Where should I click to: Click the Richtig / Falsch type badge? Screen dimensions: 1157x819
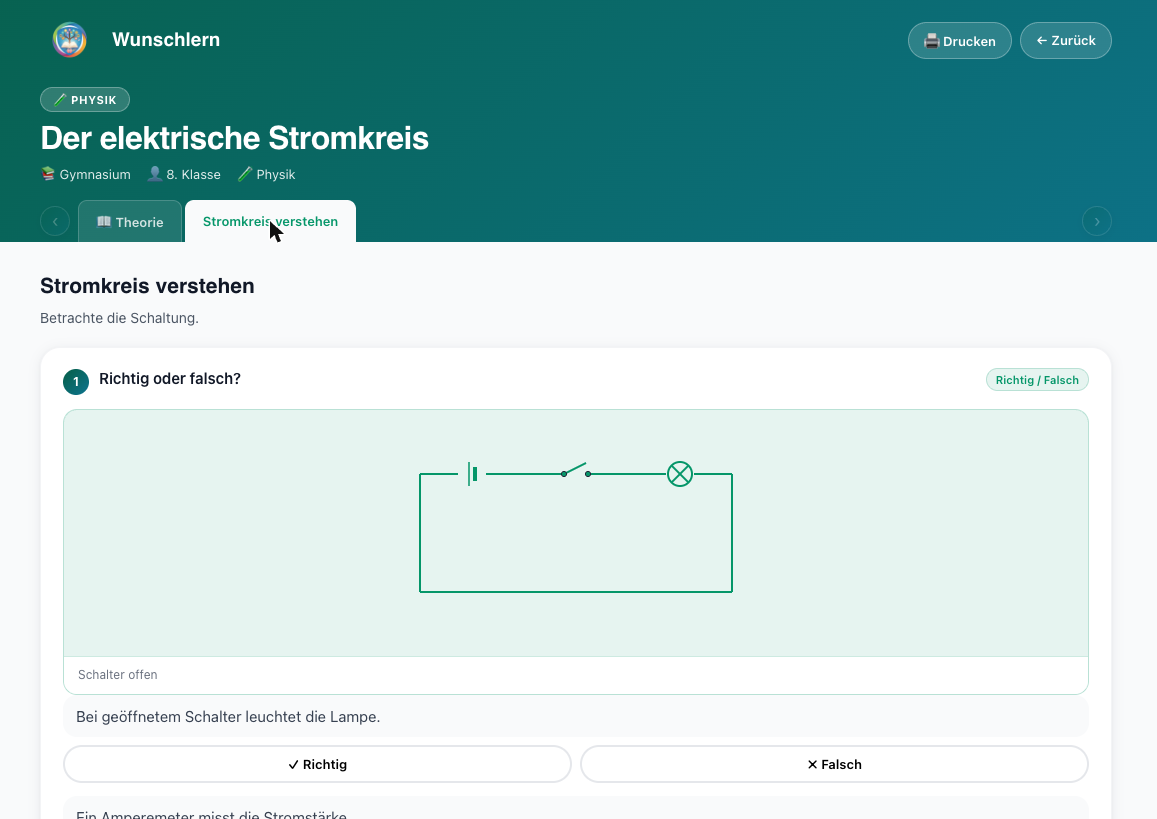pos(1037,380)
